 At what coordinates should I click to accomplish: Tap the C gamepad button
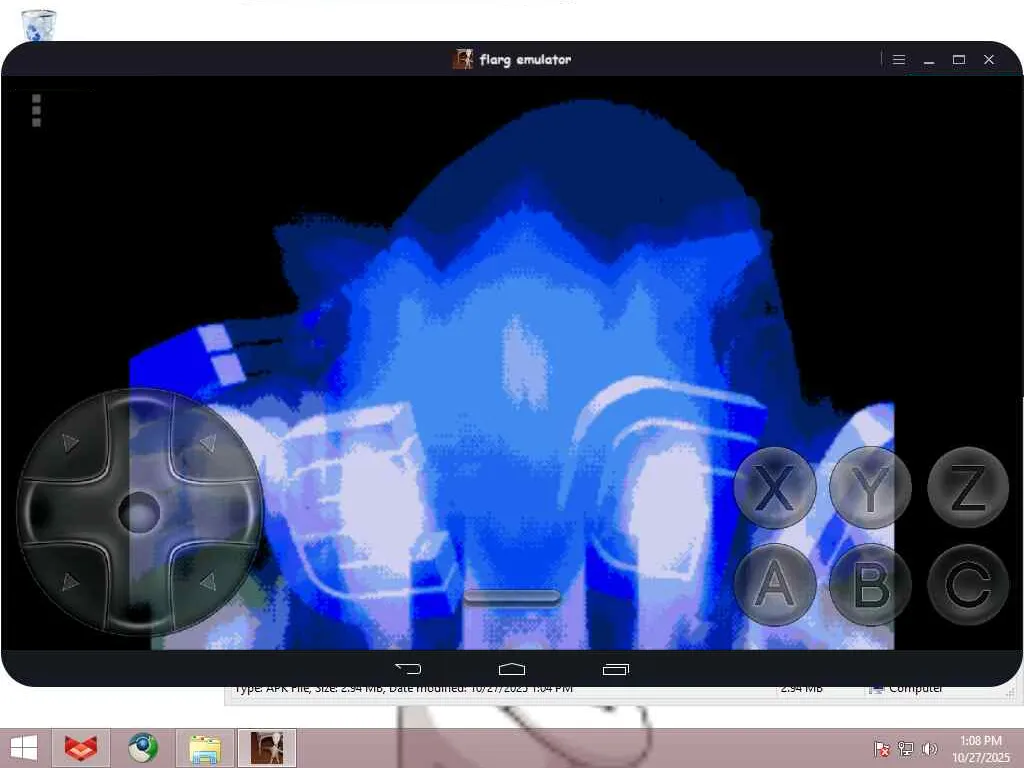click(968, 584)
